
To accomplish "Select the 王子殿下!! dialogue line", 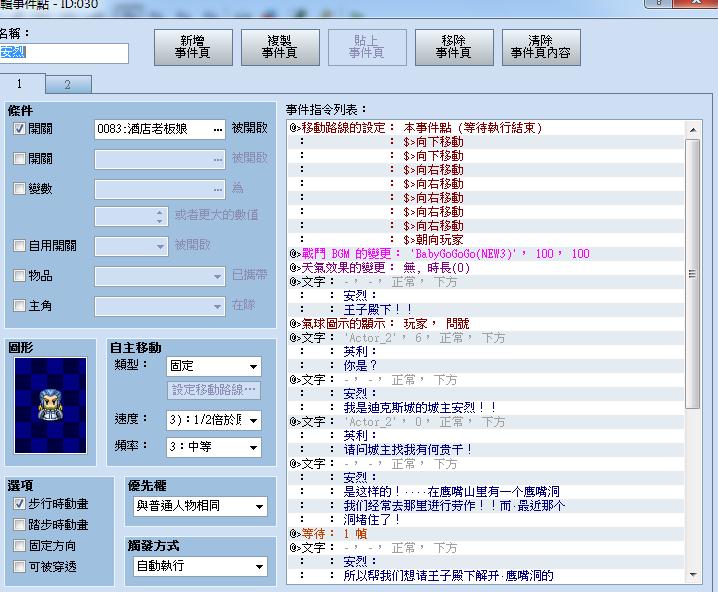I will coord(486,310).
